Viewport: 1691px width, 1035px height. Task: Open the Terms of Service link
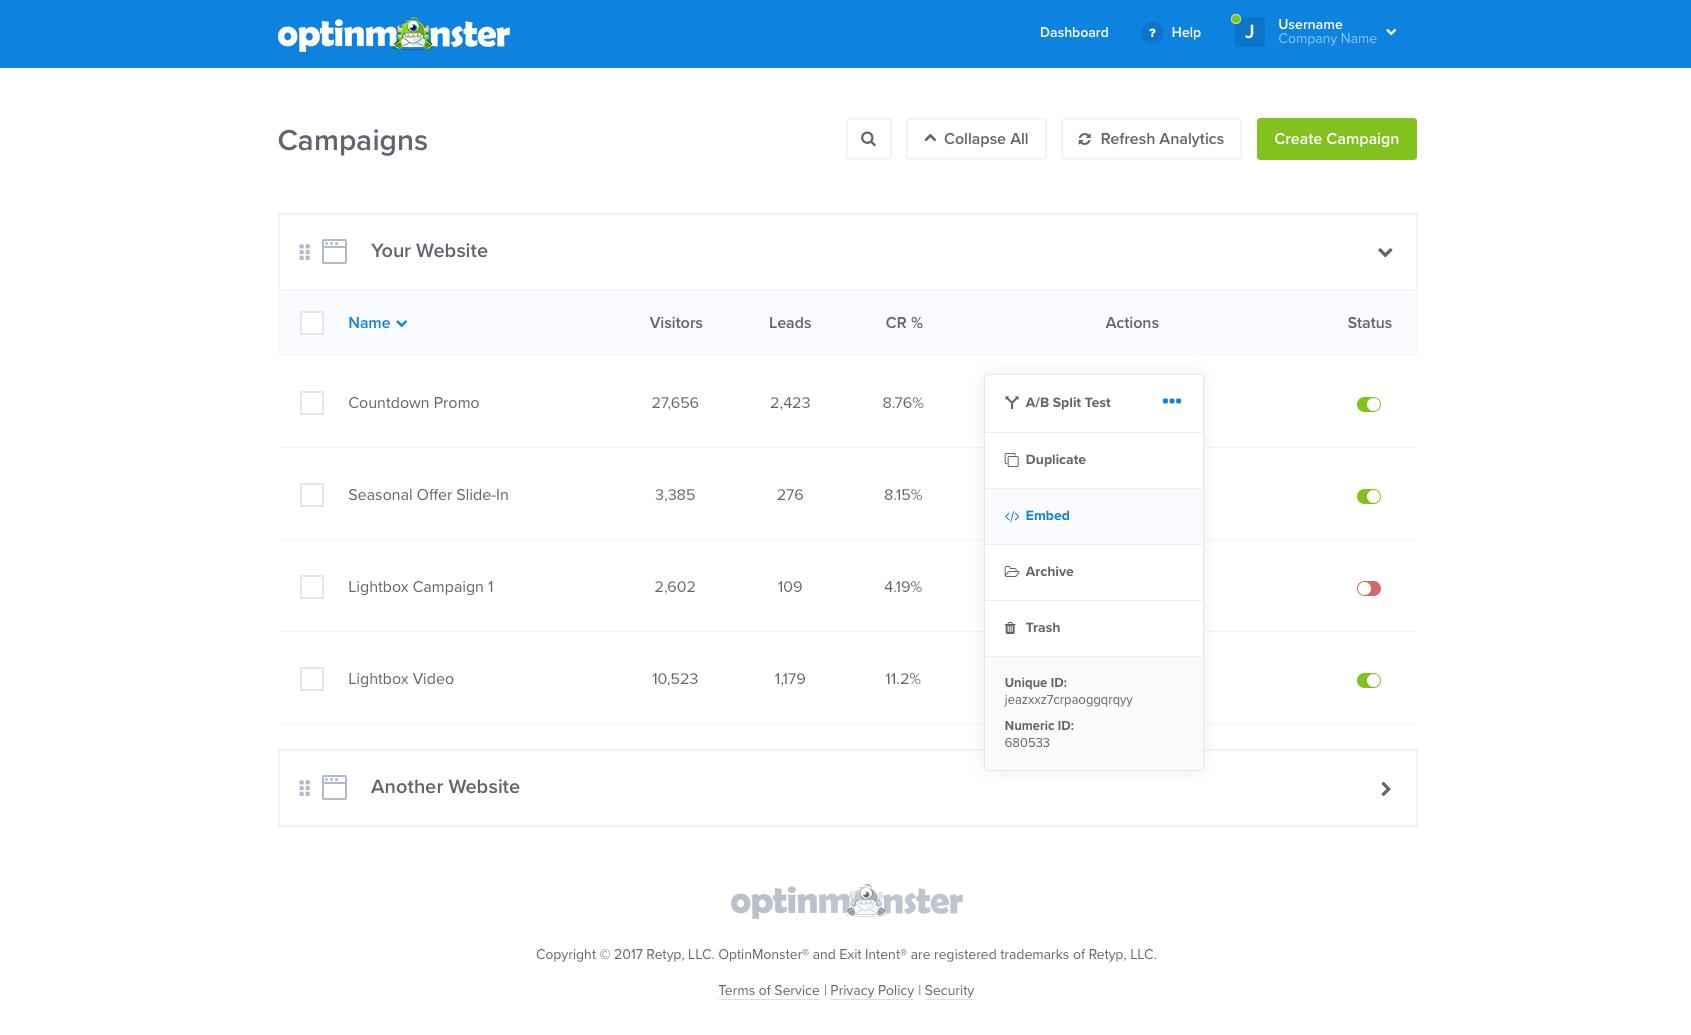(769, 990)
